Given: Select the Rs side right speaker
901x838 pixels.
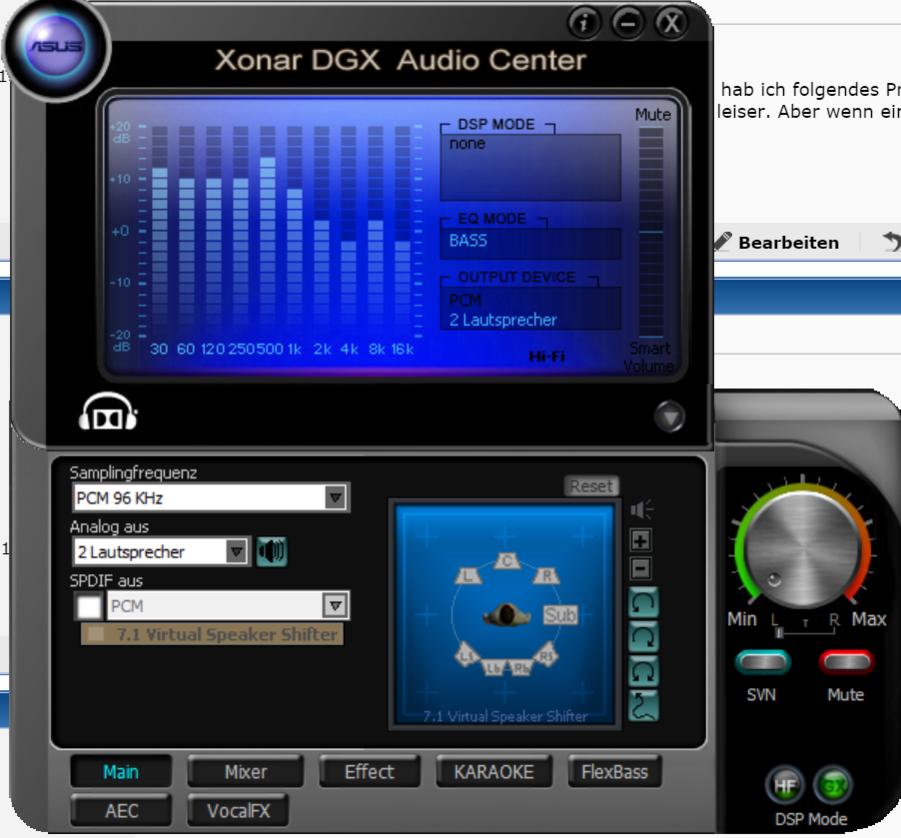Looking at the screenshot, I should [x=546, y=655].
